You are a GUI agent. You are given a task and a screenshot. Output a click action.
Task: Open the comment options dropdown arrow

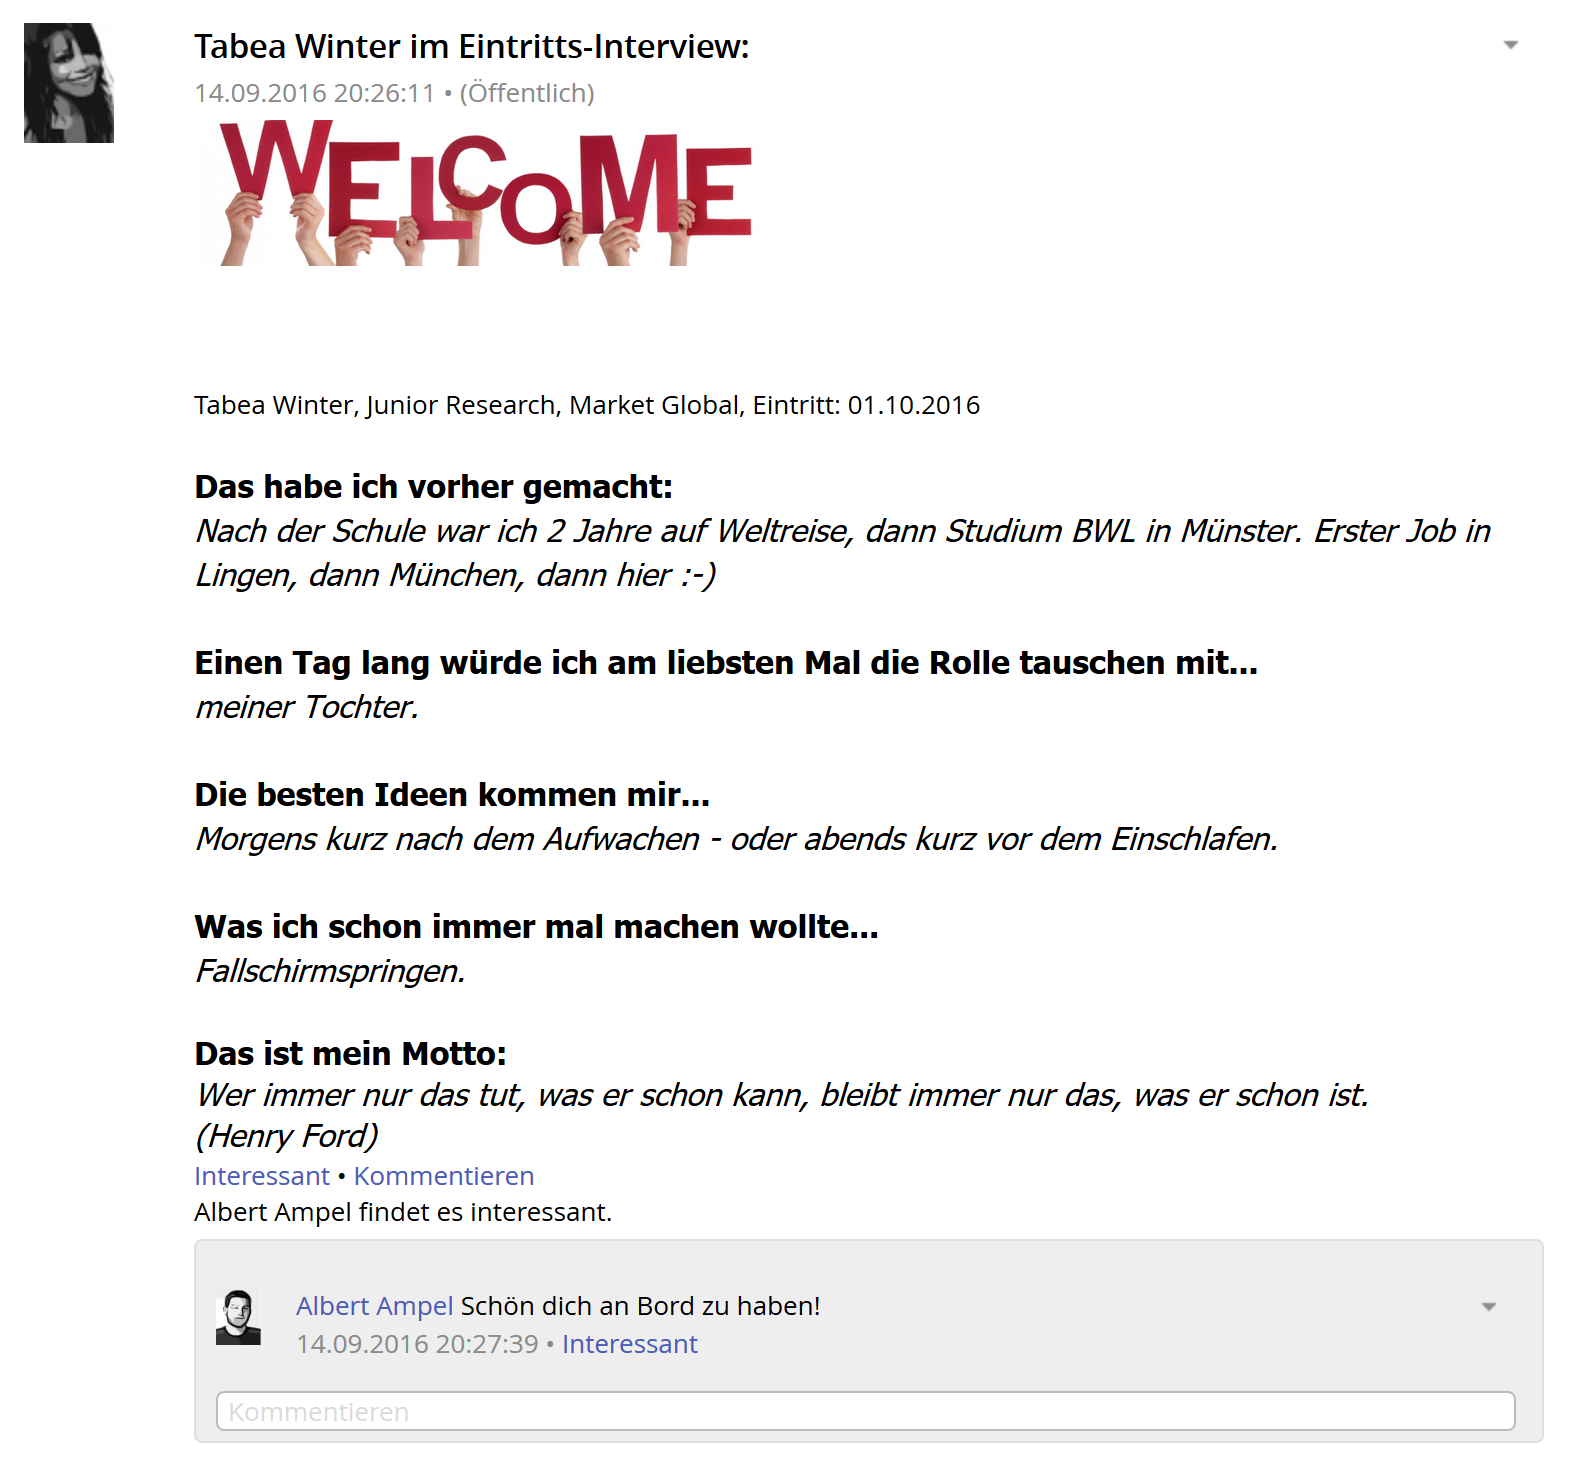click(1489, 1307)
